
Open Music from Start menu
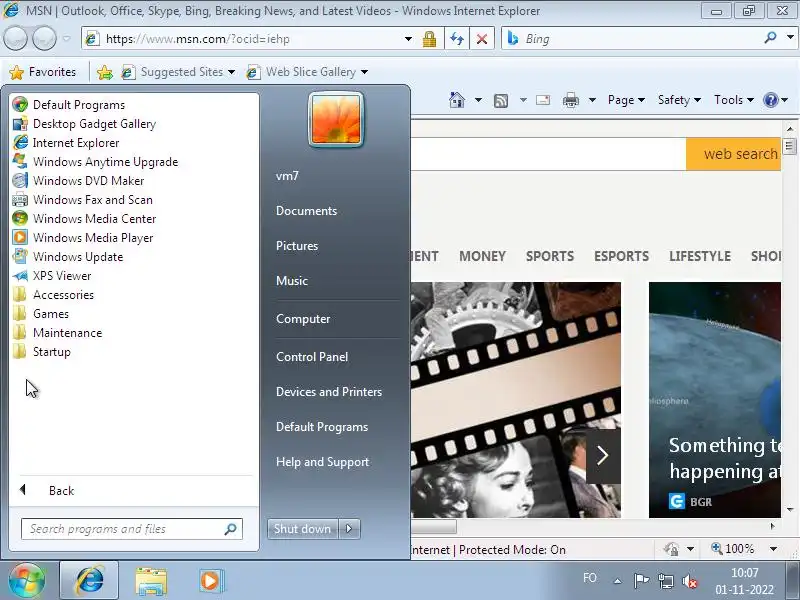coord(292,281)
